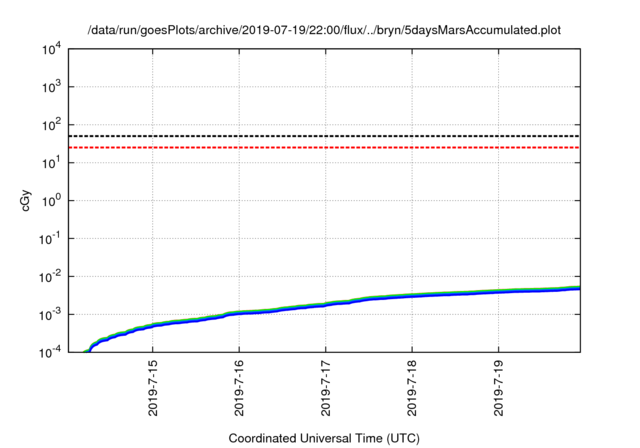Click the 10^-3 y-axis tick label
The image size is (640, 448).
(x=50, y=315)
